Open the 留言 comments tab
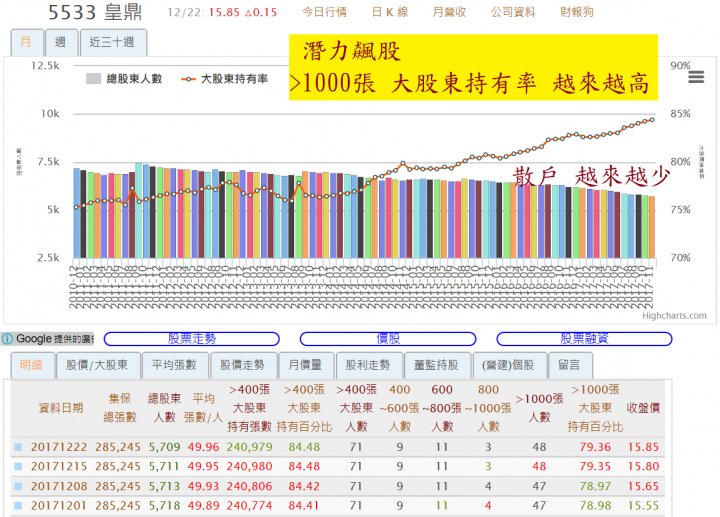Viewport: 720px width, 517px height. coord(569,365)
